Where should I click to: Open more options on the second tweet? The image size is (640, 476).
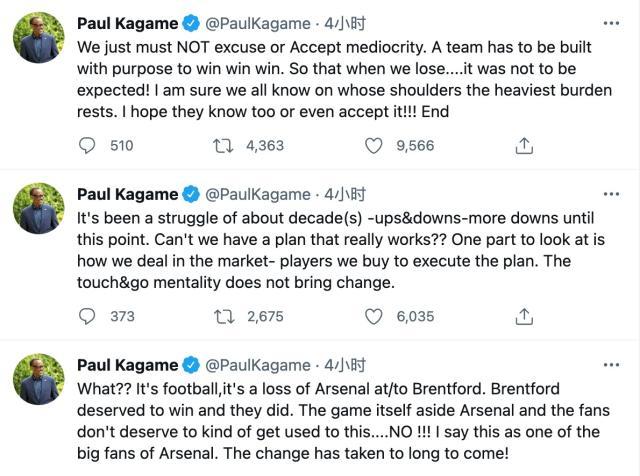[x=612, y=194]
